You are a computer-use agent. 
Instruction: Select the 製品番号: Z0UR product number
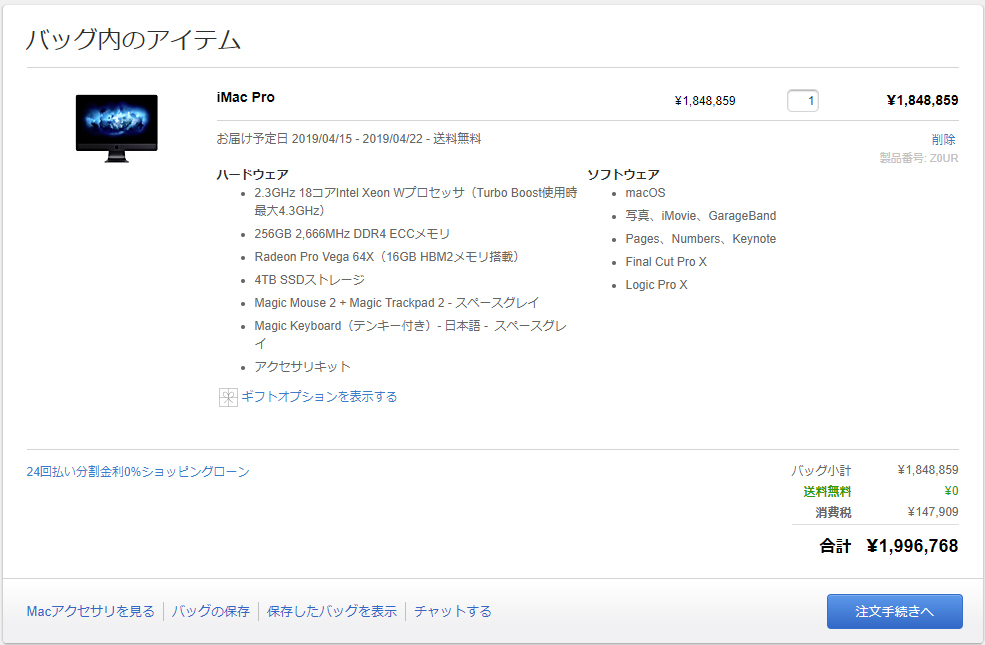click(919, 158)
